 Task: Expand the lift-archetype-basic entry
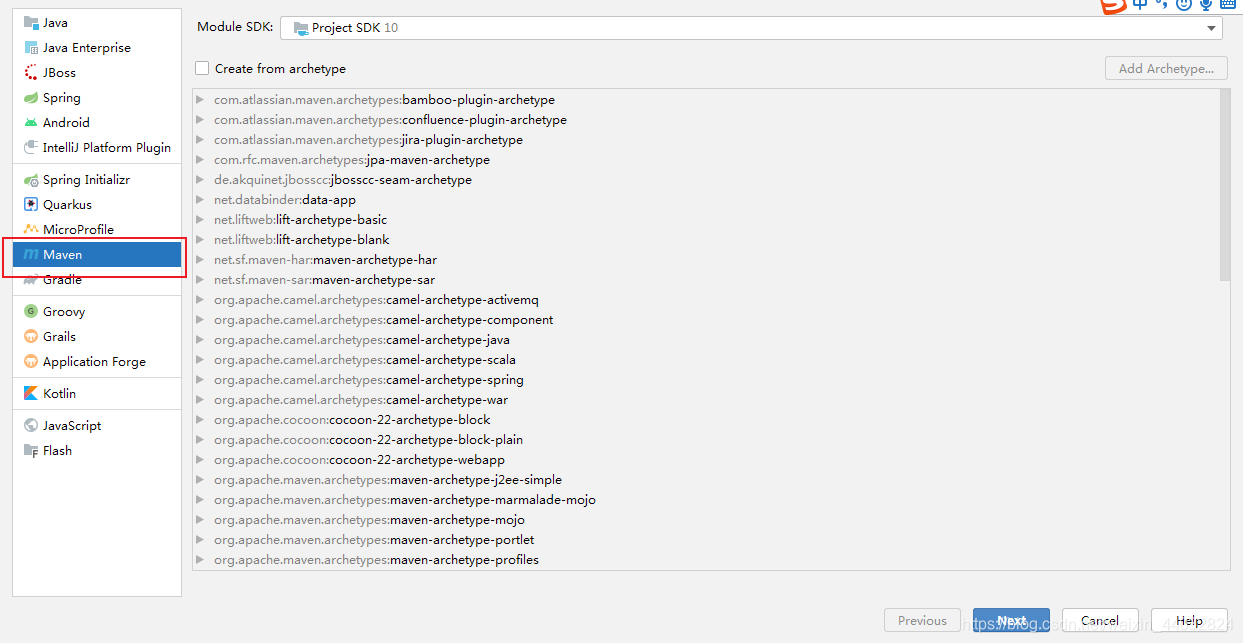[201, 220]
